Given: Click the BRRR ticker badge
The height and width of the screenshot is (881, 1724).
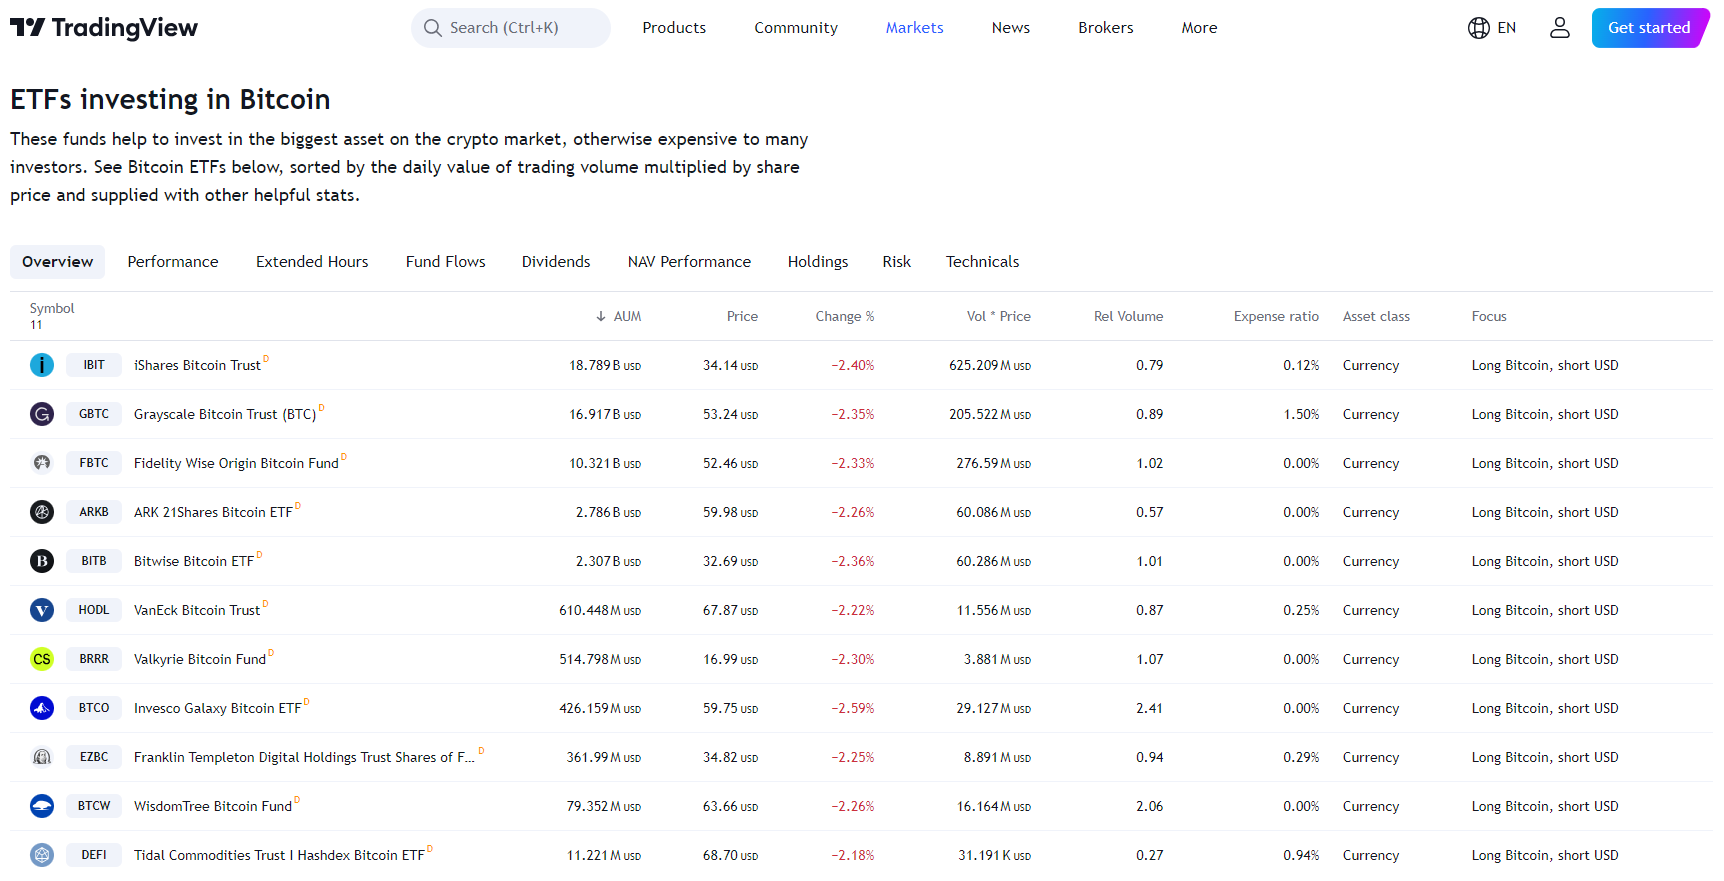Looking at the screenshot, I should [94, 659].
